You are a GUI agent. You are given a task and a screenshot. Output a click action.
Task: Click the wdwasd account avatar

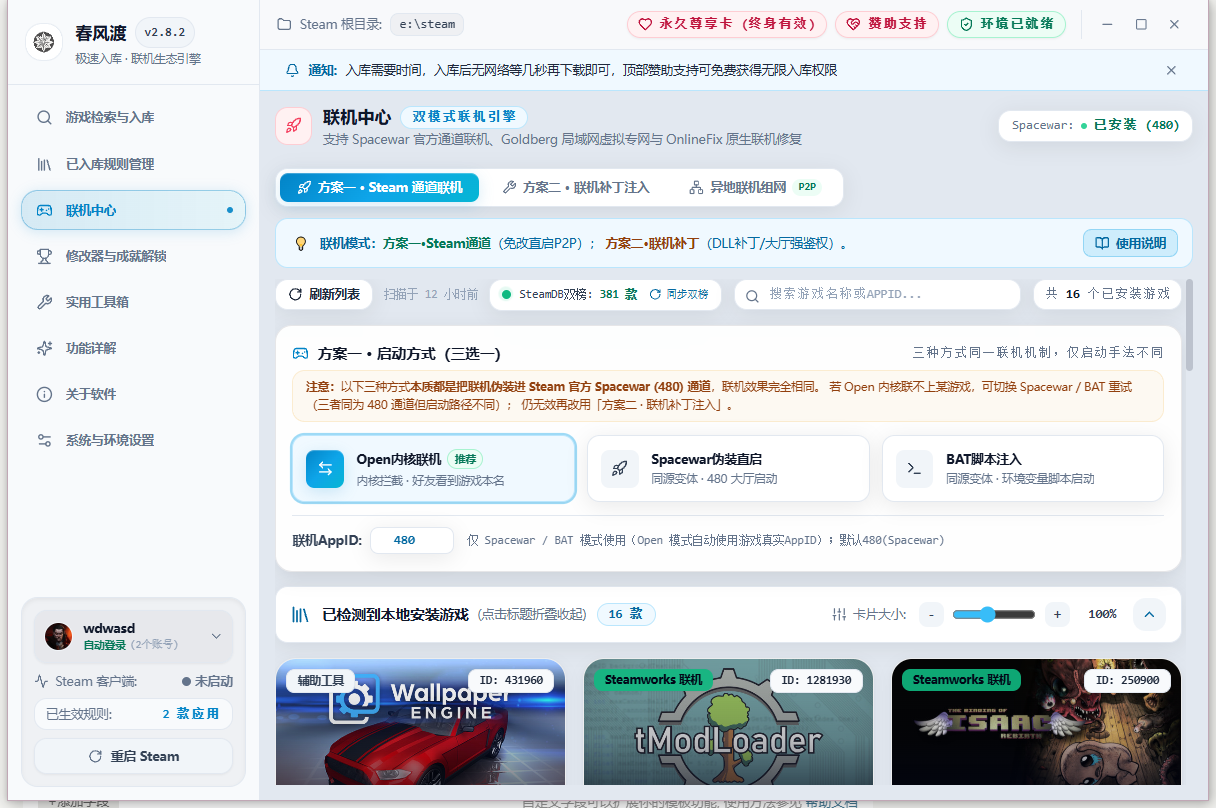coord(59,636)
